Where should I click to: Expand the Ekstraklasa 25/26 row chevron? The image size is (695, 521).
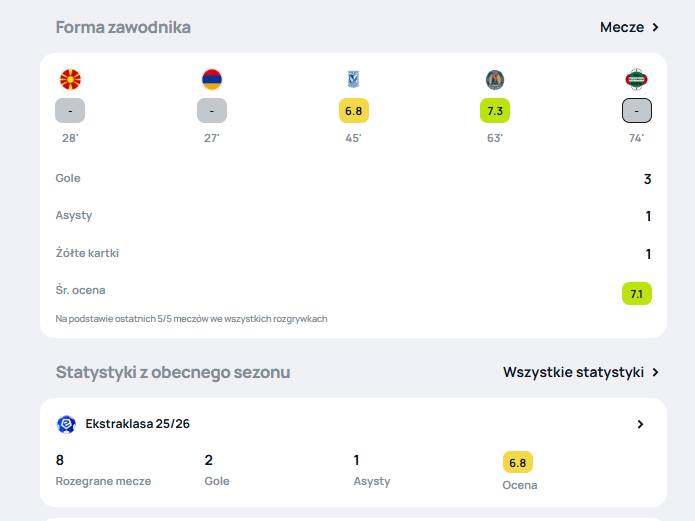click(x=640, y=424)
